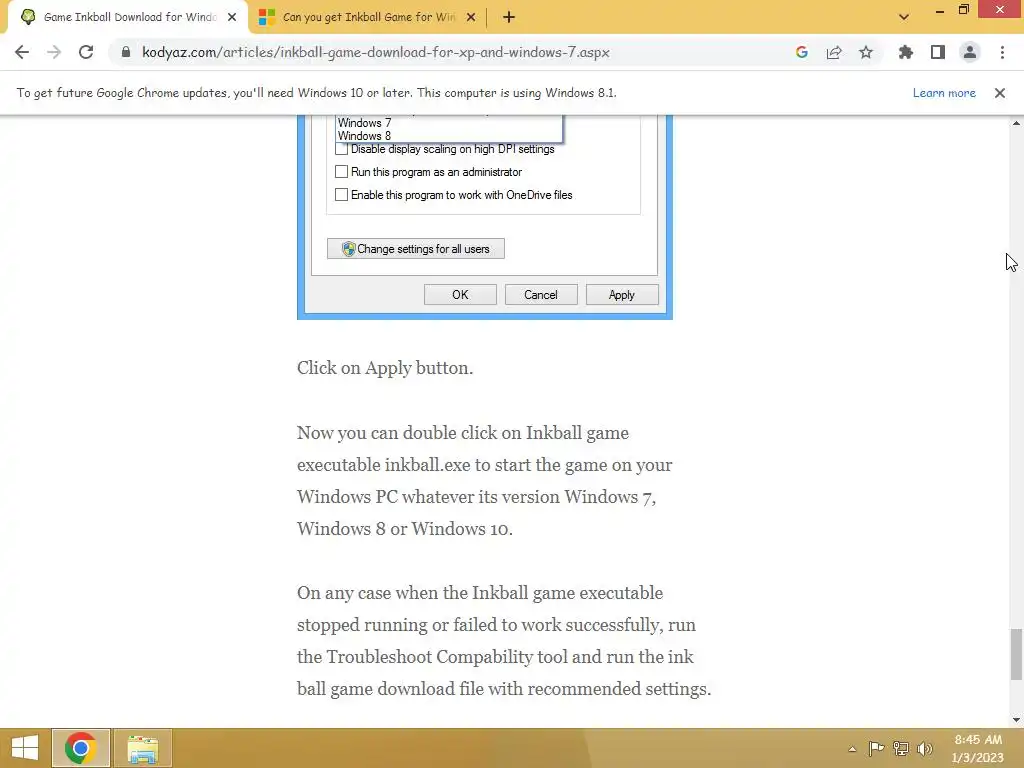Share this page icon
Image resolution: width=1024 pixels, height=768 pixels.
click(x=834, y=52)
